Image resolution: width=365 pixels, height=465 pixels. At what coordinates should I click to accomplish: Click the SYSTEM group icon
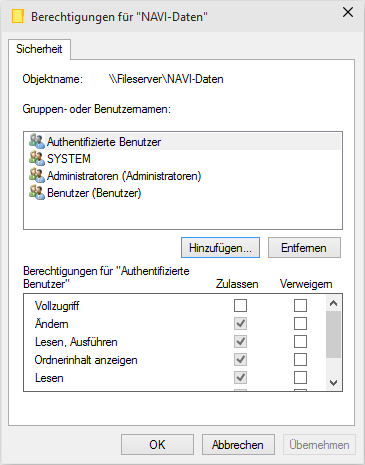click(x=37, y=158)
